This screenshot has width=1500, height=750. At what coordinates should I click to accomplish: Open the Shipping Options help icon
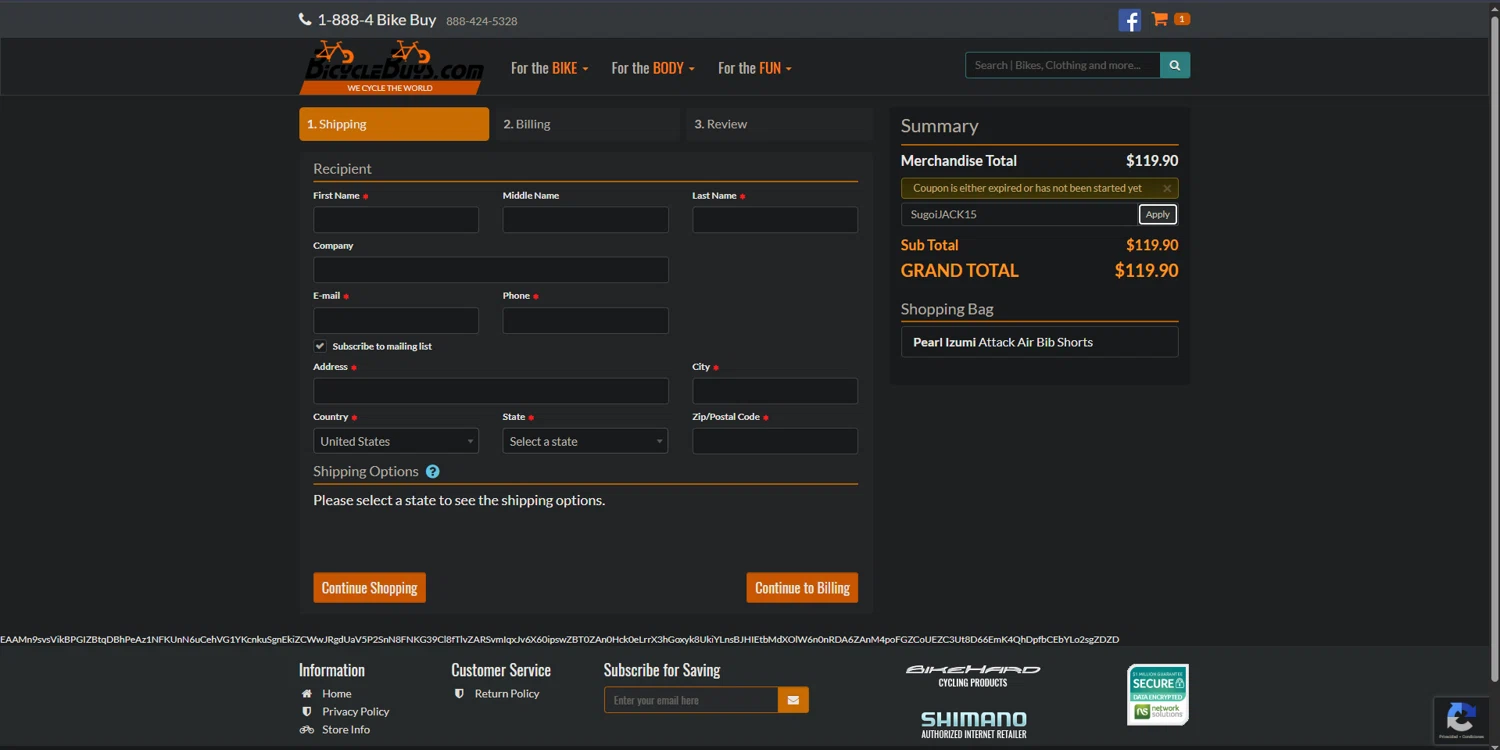(x=432, y=472)
